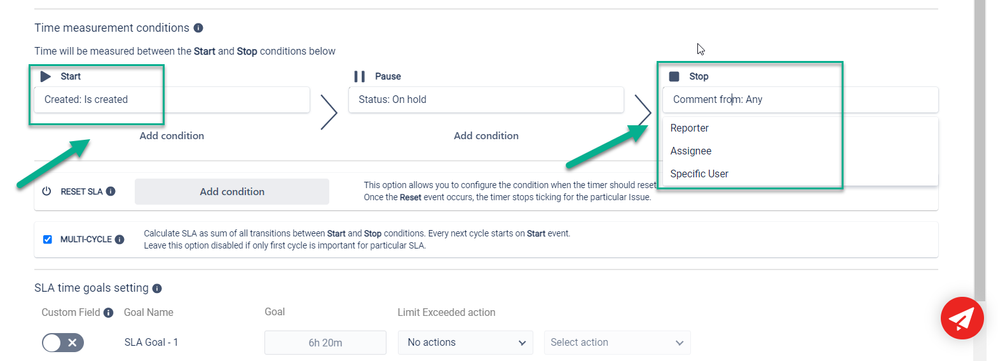
Task: Open the red paper plane chat widget
Action: click(x=962, y=318)
